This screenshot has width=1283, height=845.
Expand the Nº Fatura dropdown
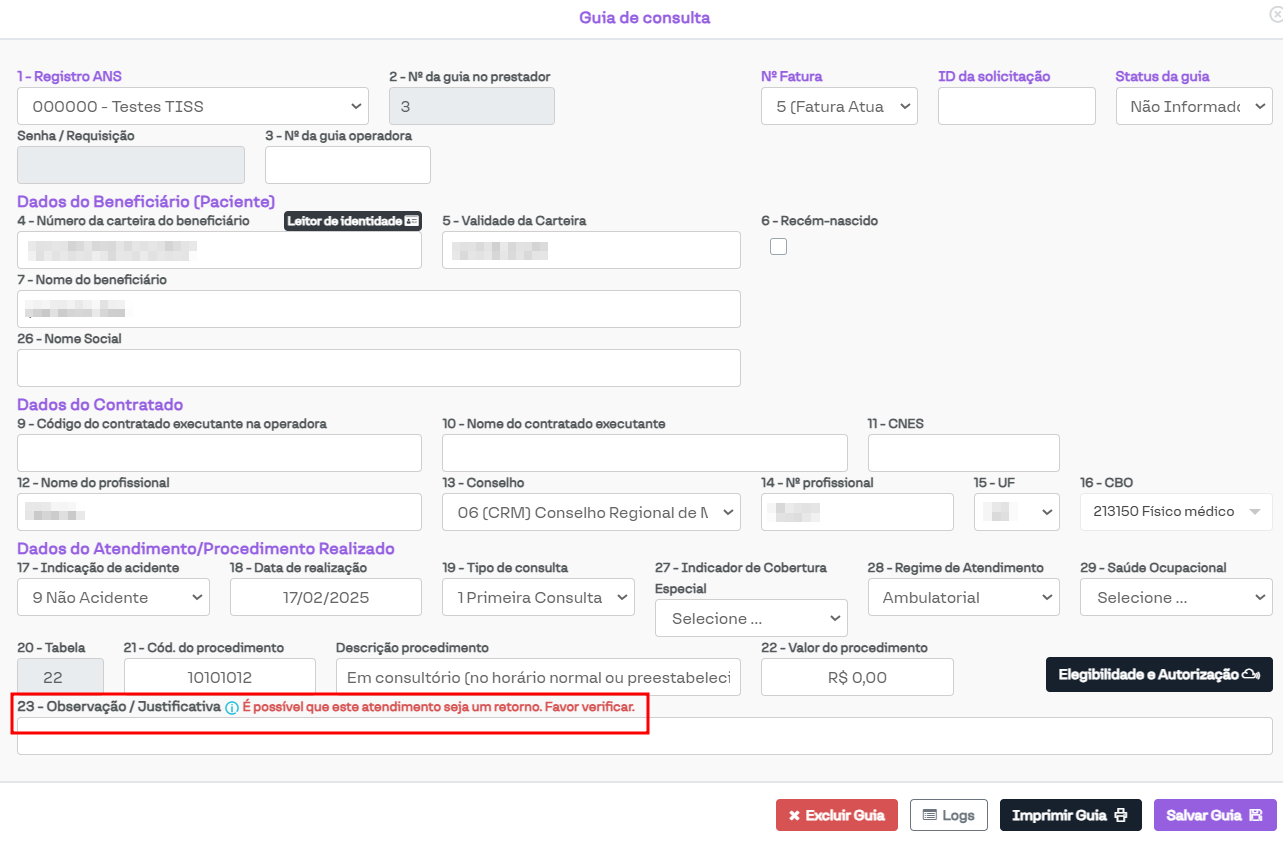click(x=839, y=106)
